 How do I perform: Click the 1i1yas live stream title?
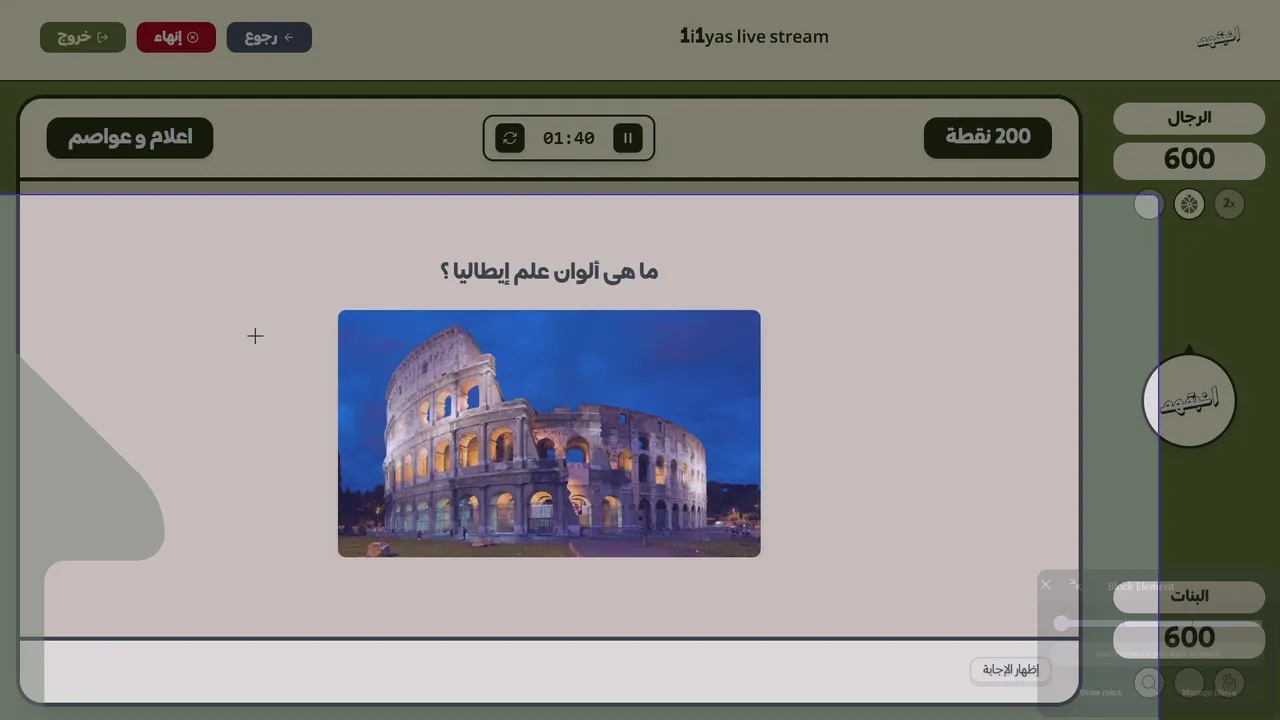pos(754,37)
